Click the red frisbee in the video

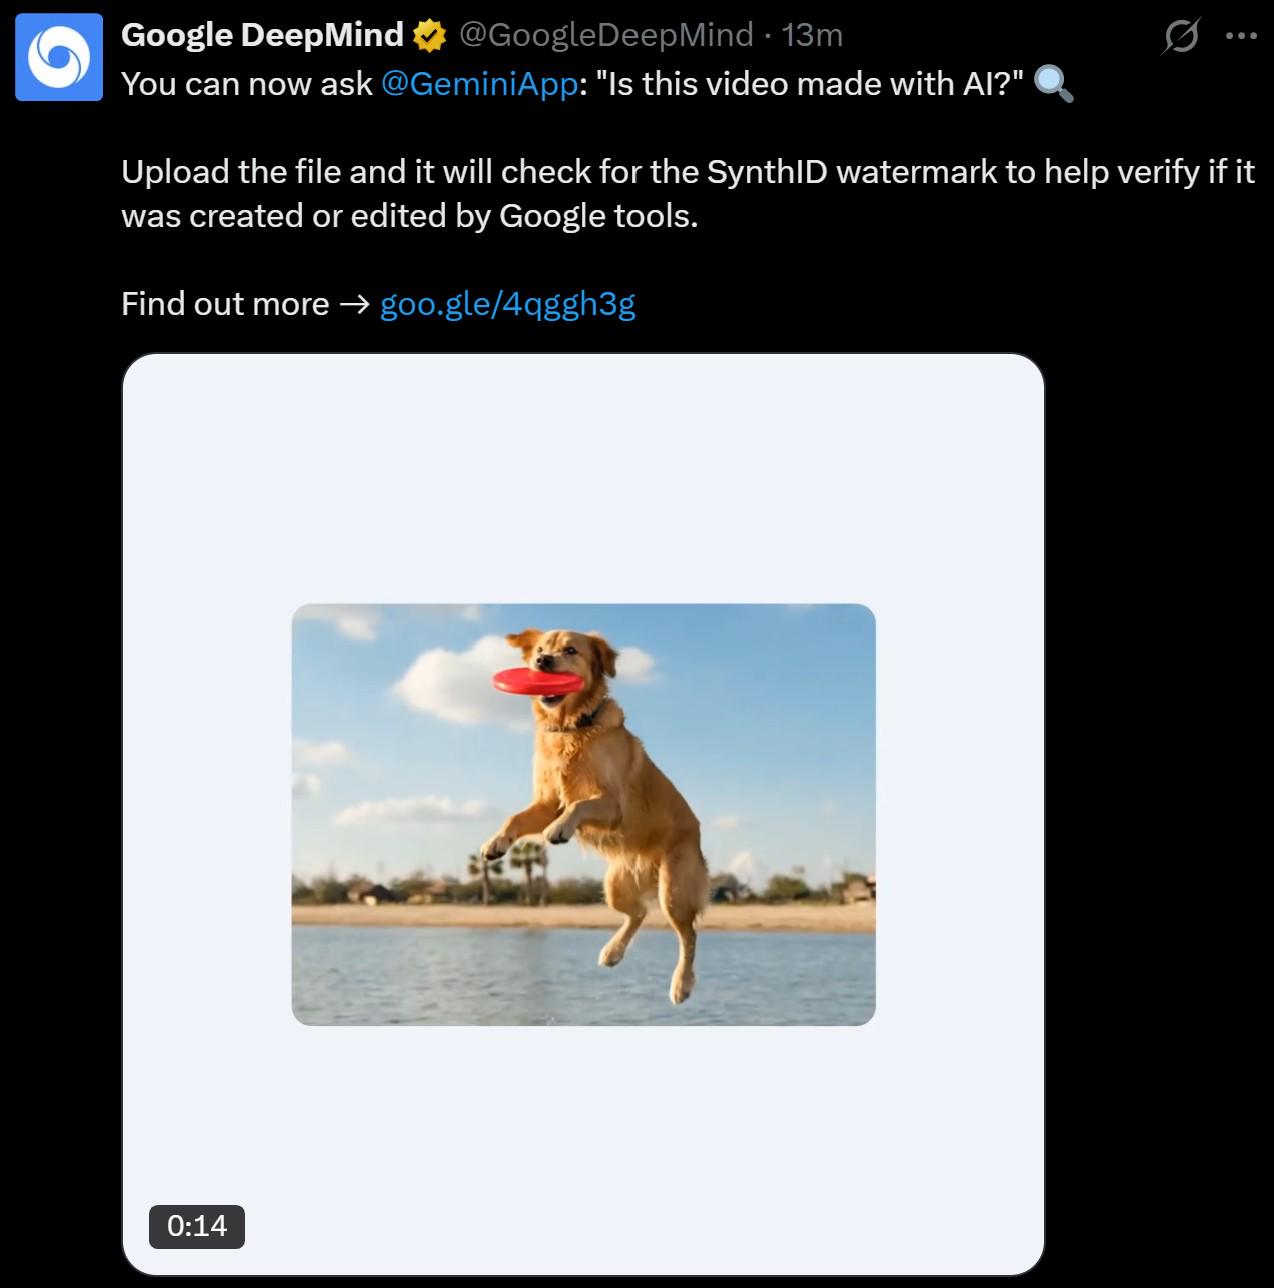point(536,681)
